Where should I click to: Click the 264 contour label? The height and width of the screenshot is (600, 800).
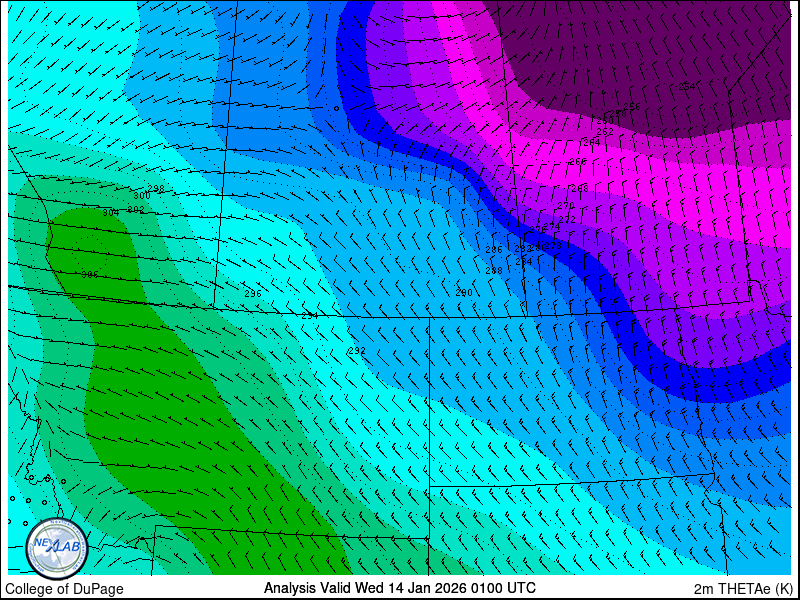click(x=592, y=142)
